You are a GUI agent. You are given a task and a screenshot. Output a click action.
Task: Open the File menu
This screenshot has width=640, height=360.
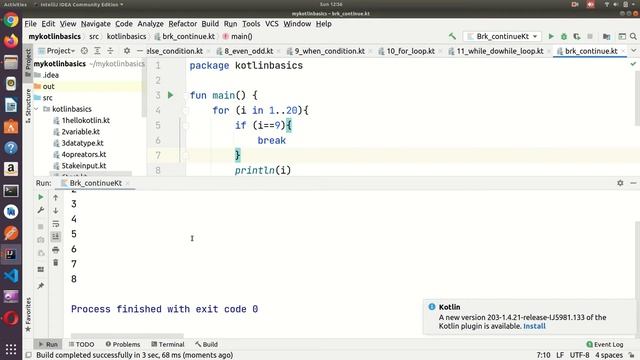[x=30, y=24]
